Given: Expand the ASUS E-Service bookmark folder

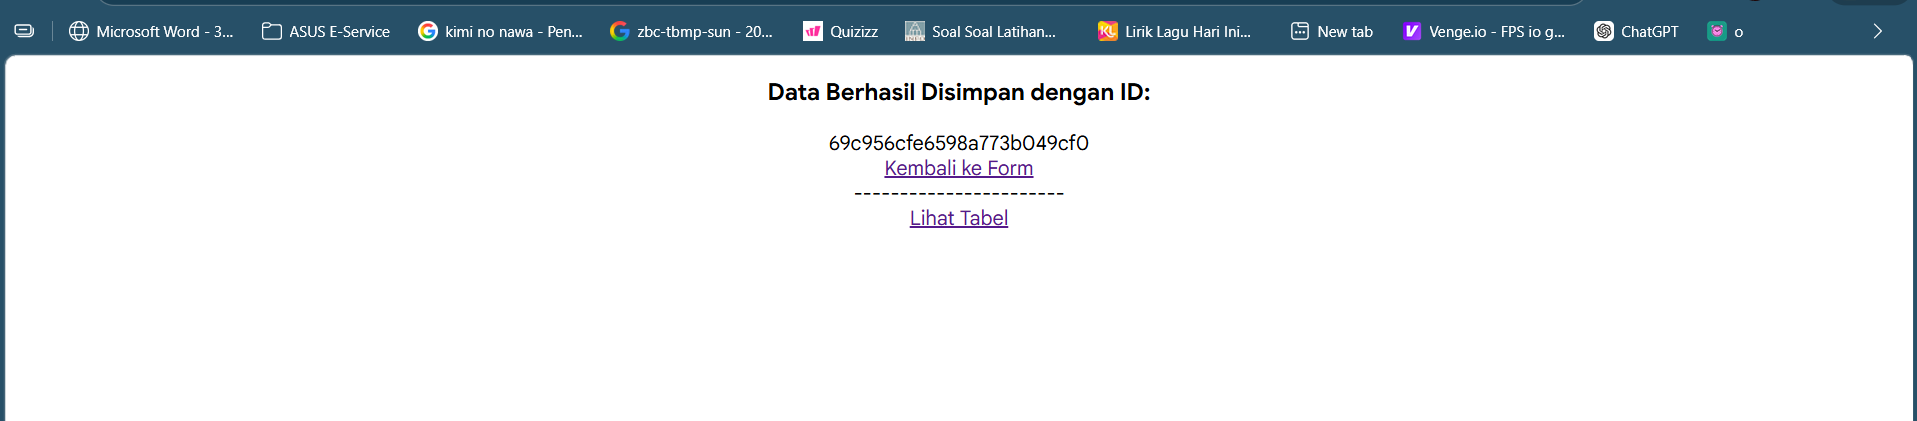Looking at the screenshot, I should pyautogui.click(x=326, y=31).
